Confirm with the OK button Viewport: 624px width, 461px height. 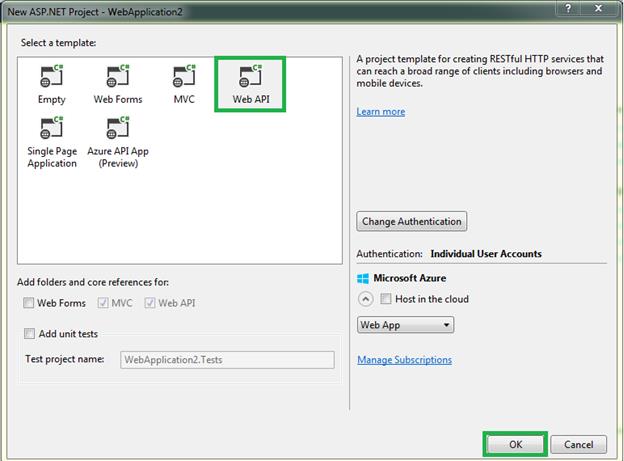coord(515,444)
